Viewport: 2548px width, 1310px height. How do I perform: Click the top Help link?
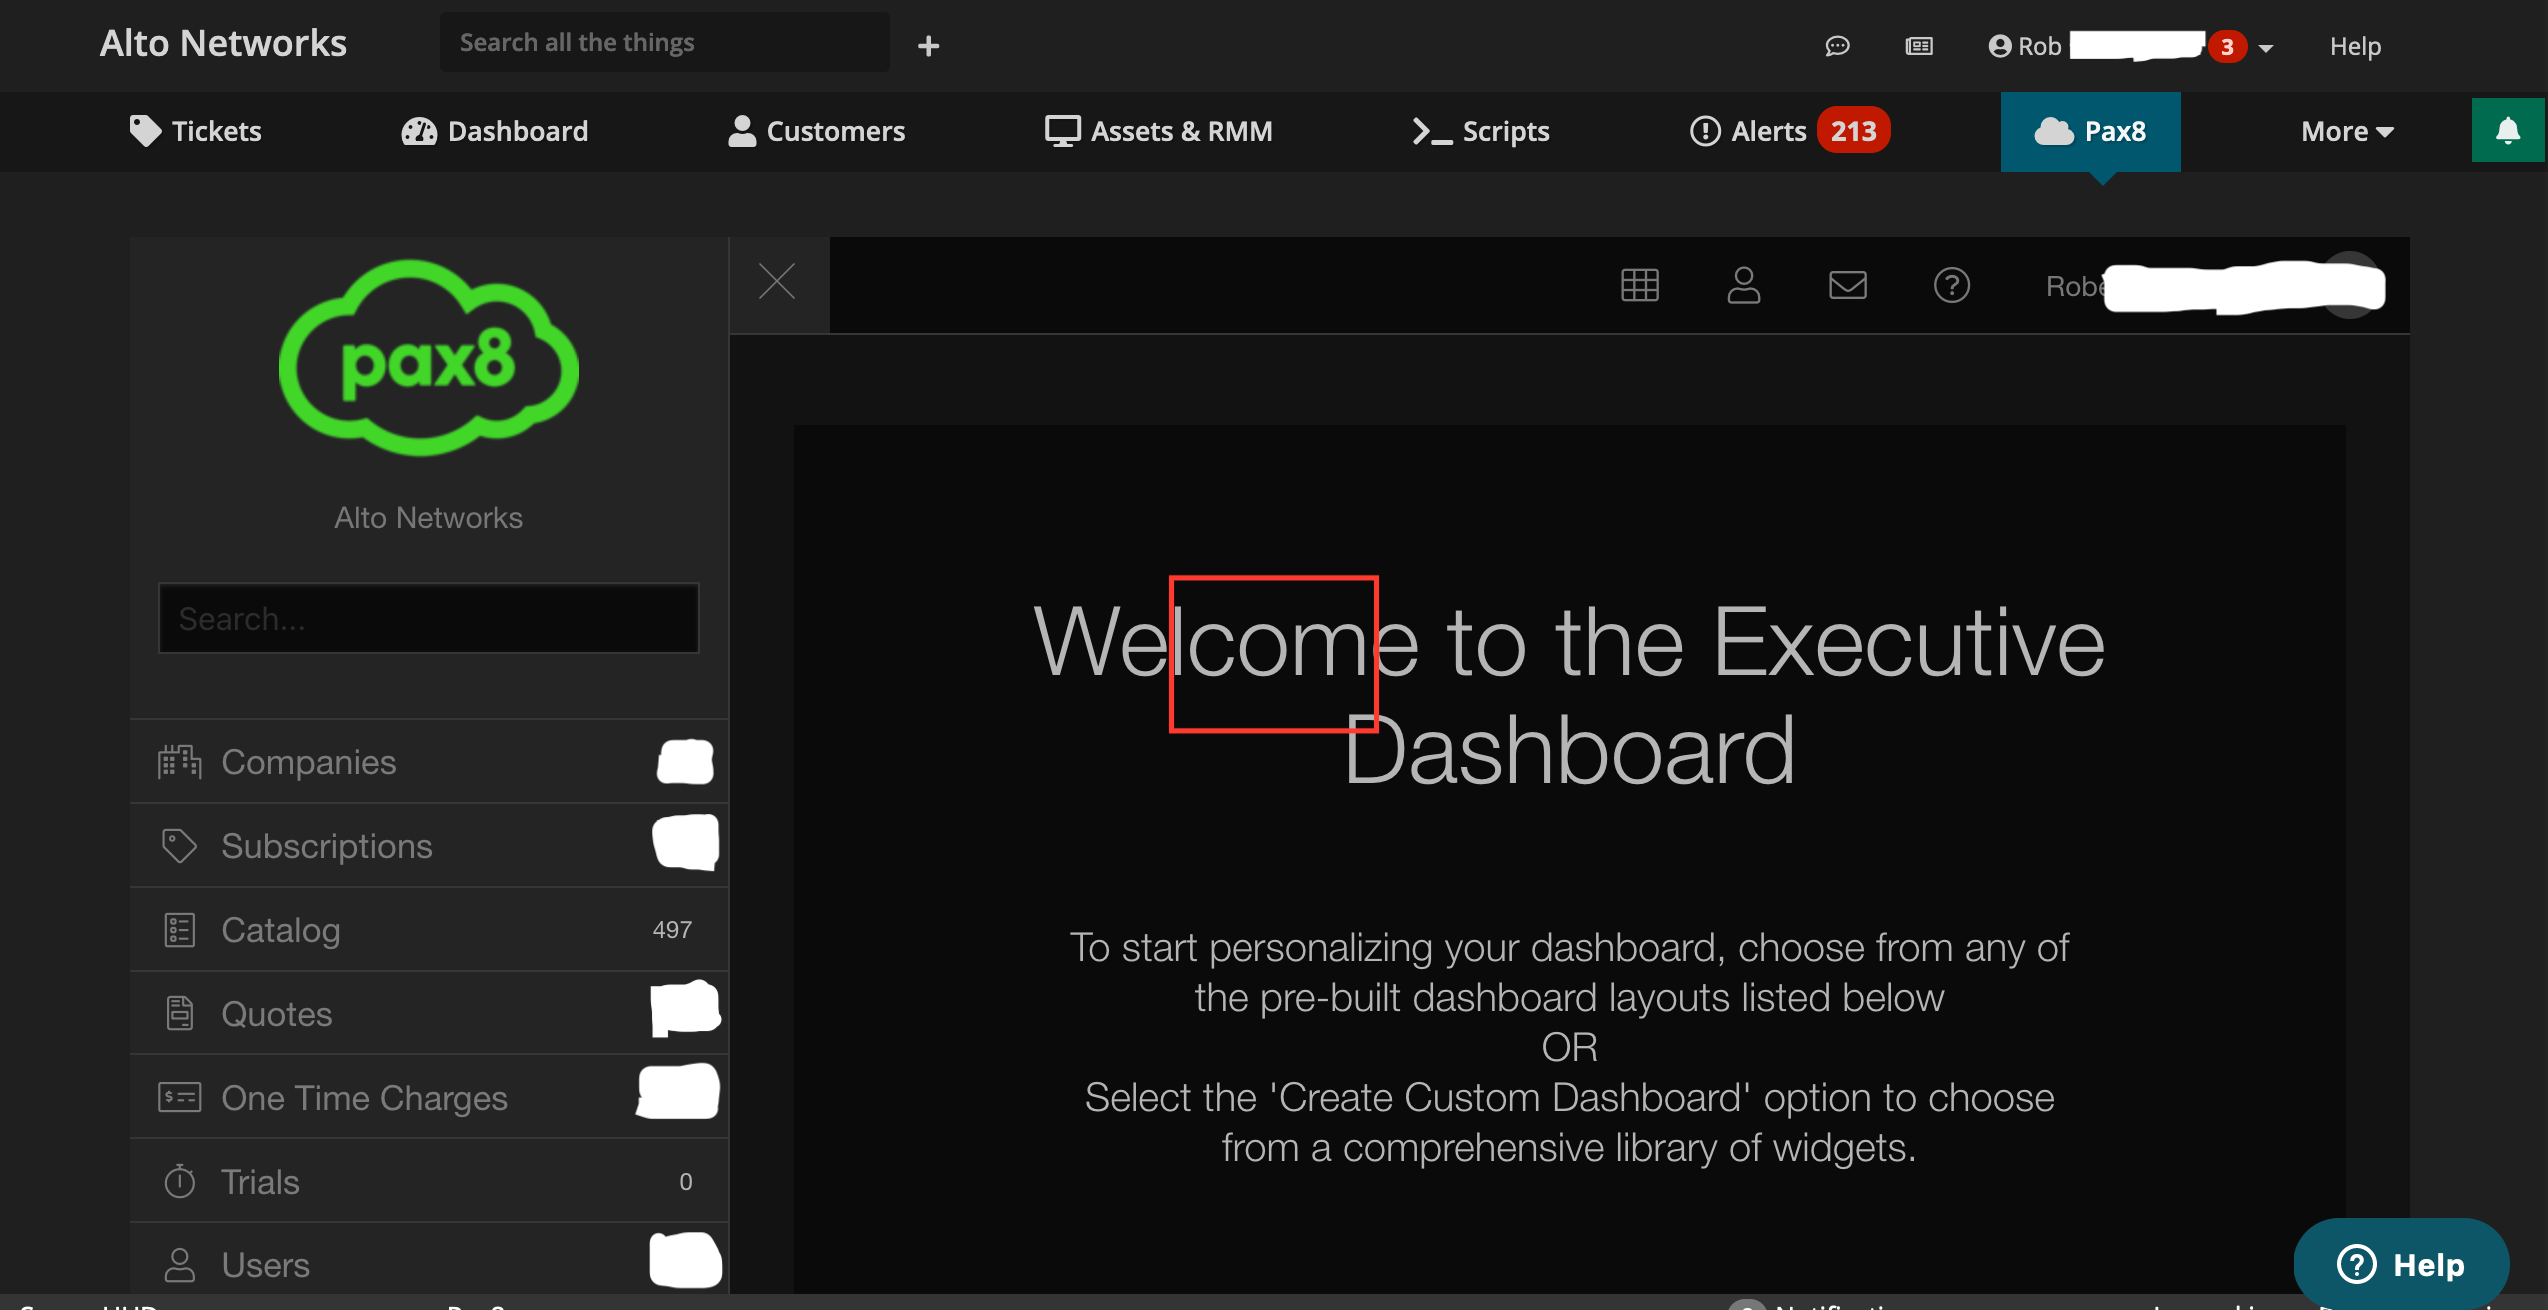click(x=2354, y=46)
